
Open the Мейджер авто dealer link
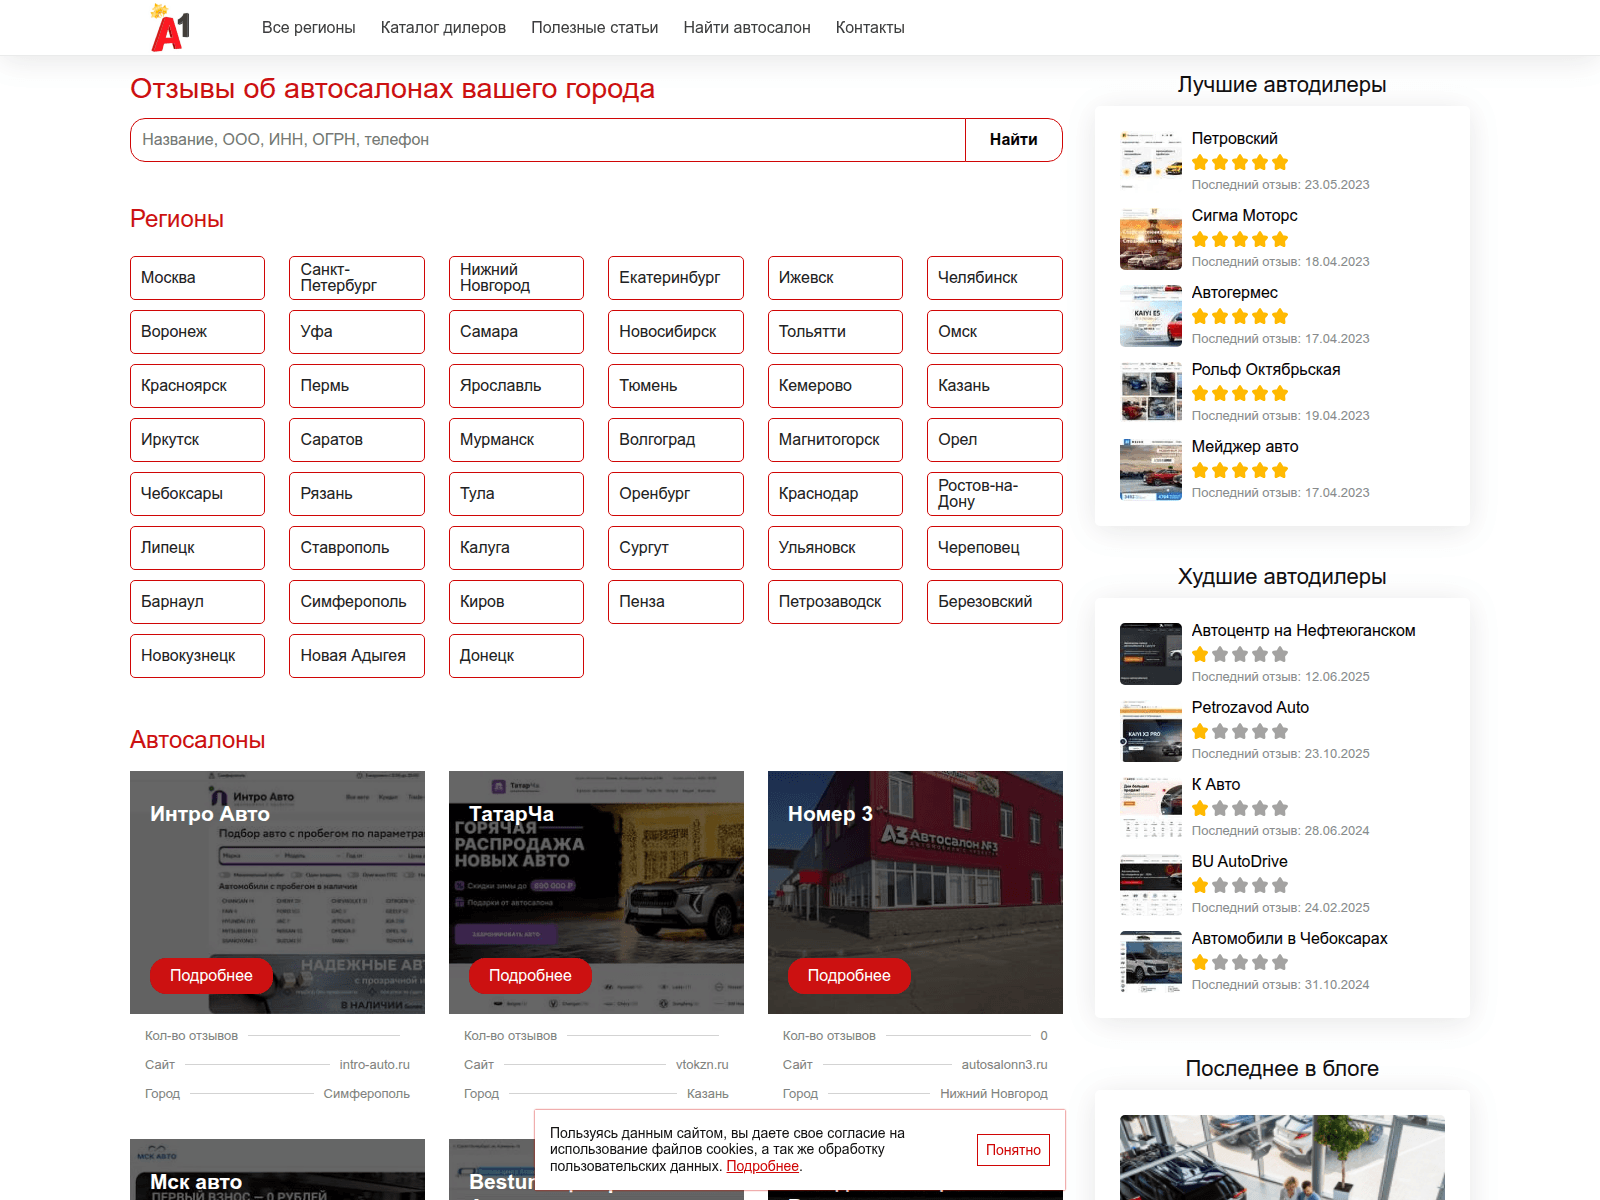[1245, 447]
